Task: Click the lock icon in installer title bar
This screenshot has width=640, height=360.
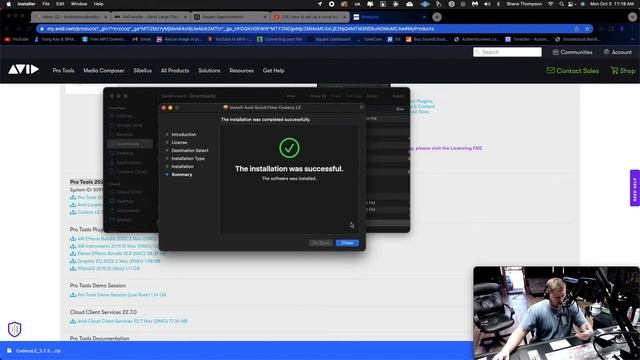Action: pos(361,107)
